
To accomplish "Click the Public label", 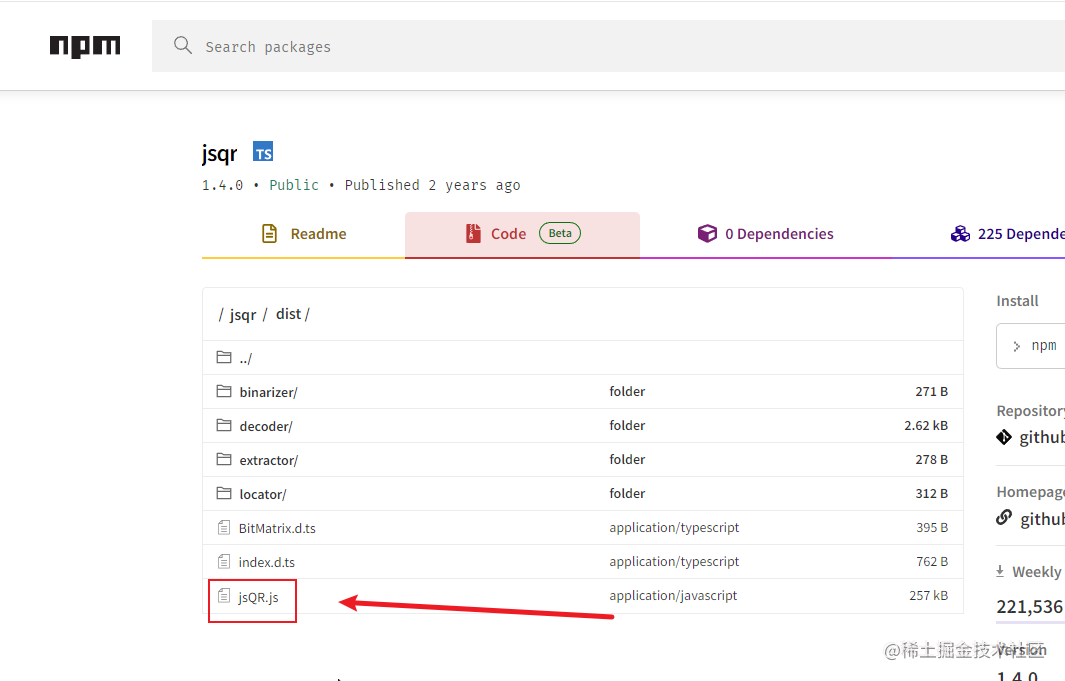I will (293, 185).
